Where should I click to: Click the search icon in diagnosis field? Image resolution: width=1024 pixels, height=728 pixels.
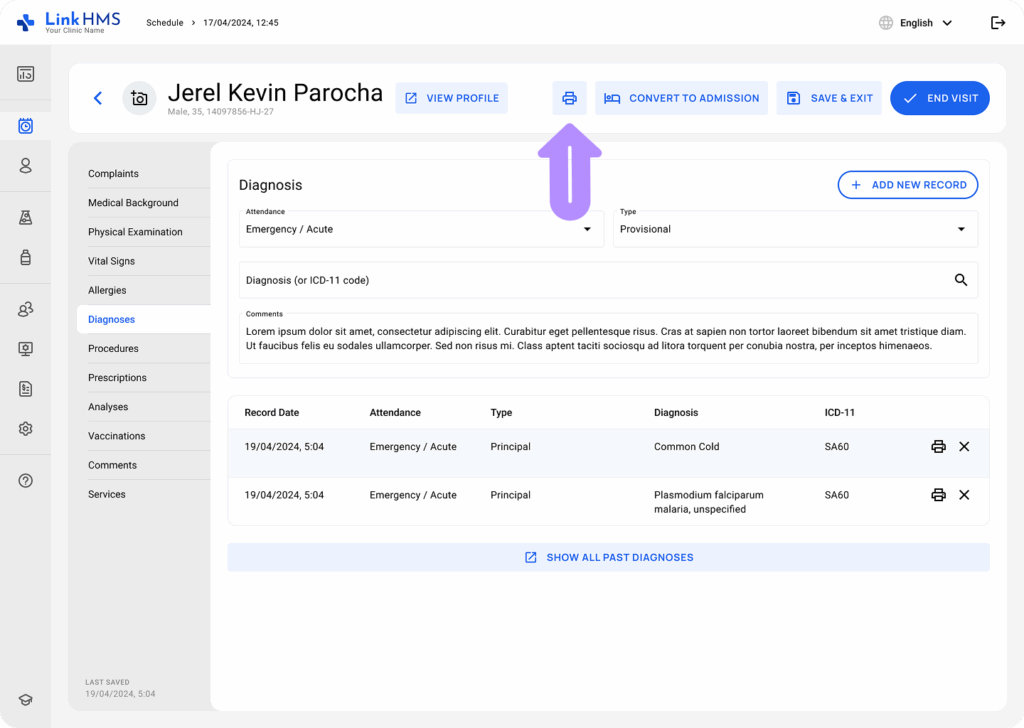[x=960, y=280]
